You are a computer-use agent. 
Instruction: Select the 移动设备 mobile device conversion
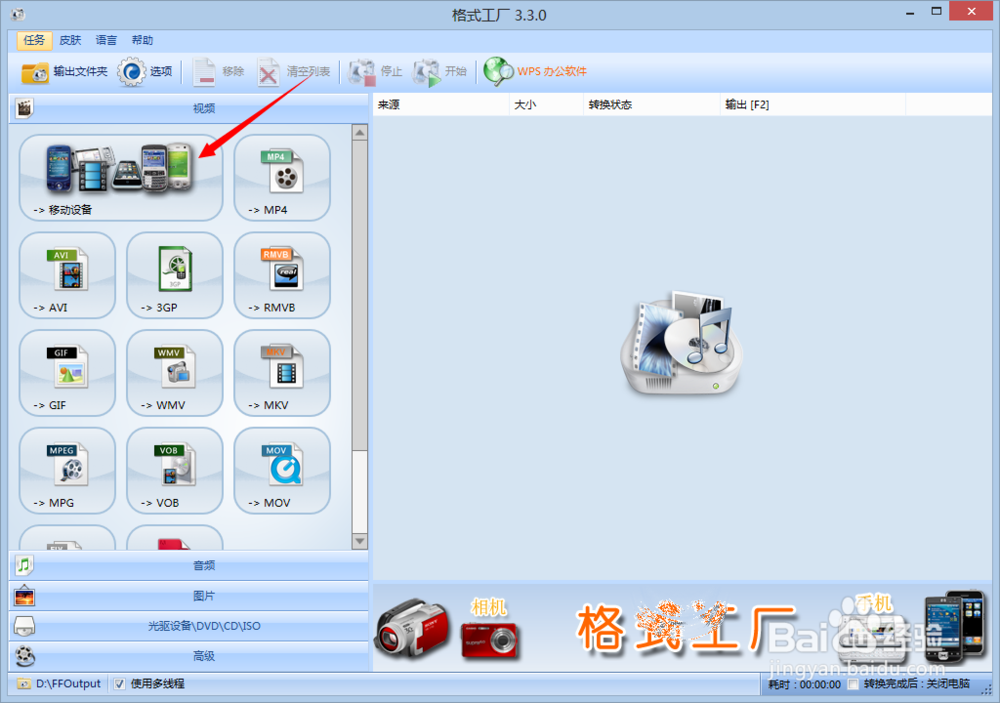(x=121, y=178)
